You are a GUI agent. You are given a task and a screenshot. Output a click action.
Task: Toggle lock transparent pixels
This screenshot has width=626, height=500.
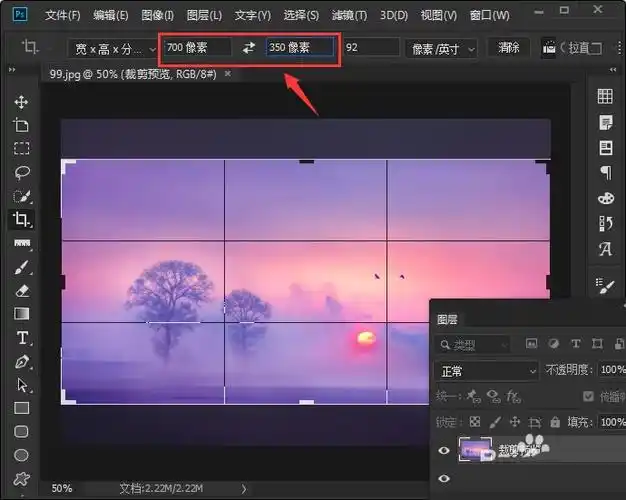[x=475, y=422]
